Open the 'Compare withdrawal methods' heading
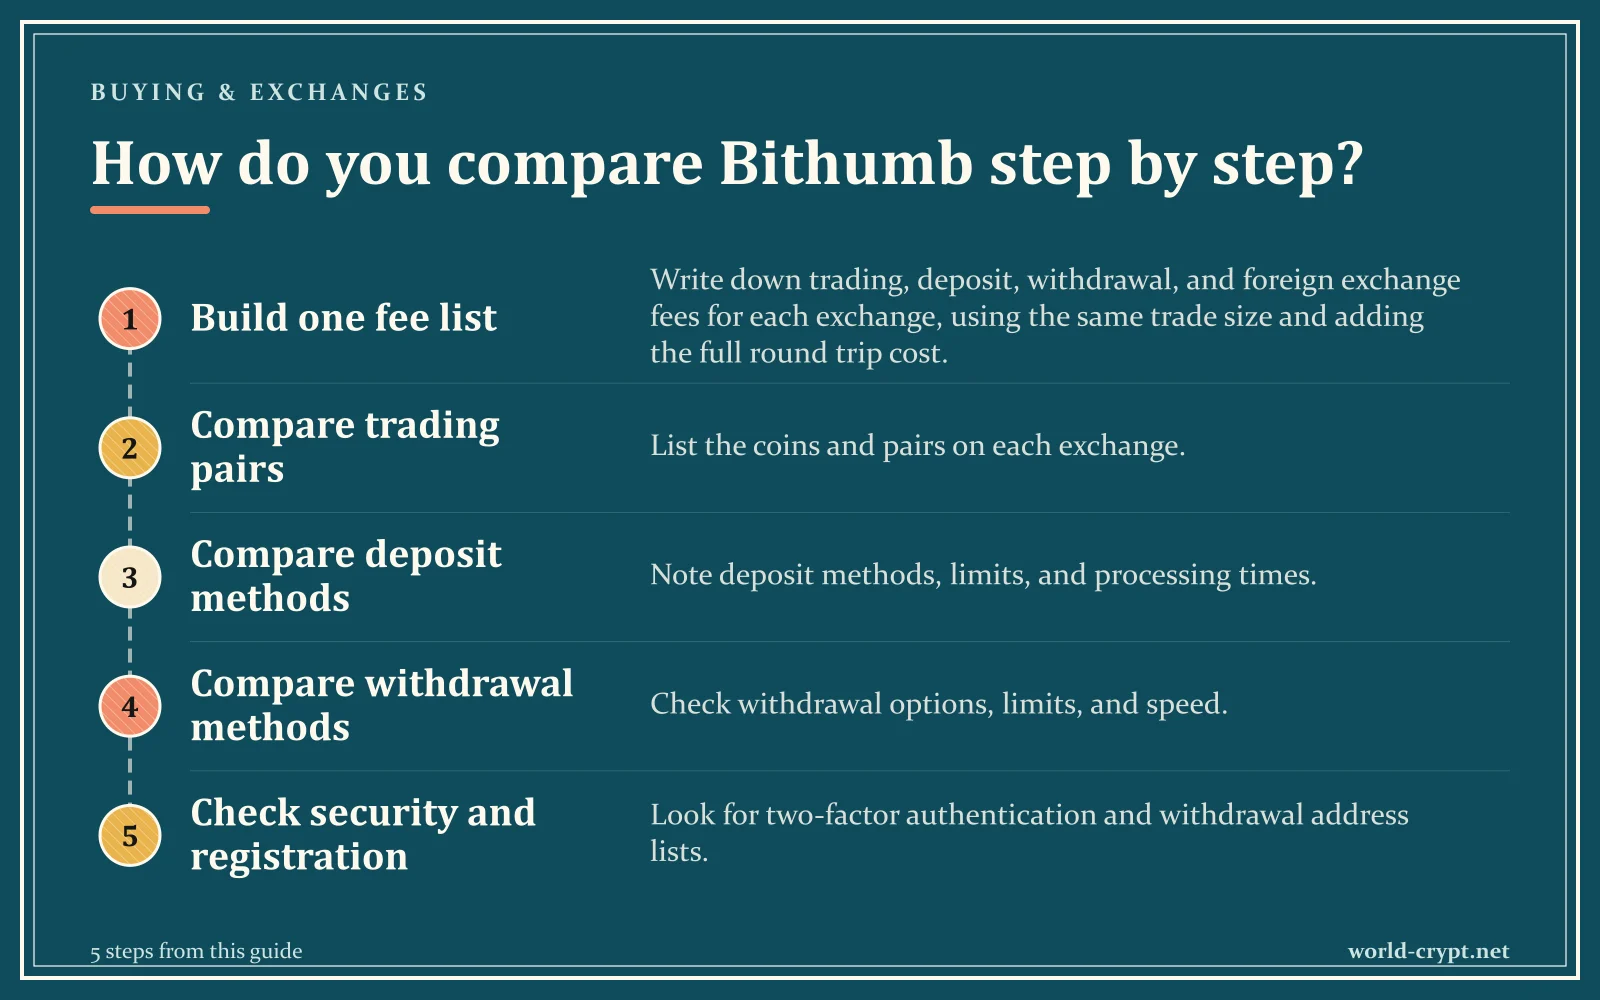 [382, 705]
